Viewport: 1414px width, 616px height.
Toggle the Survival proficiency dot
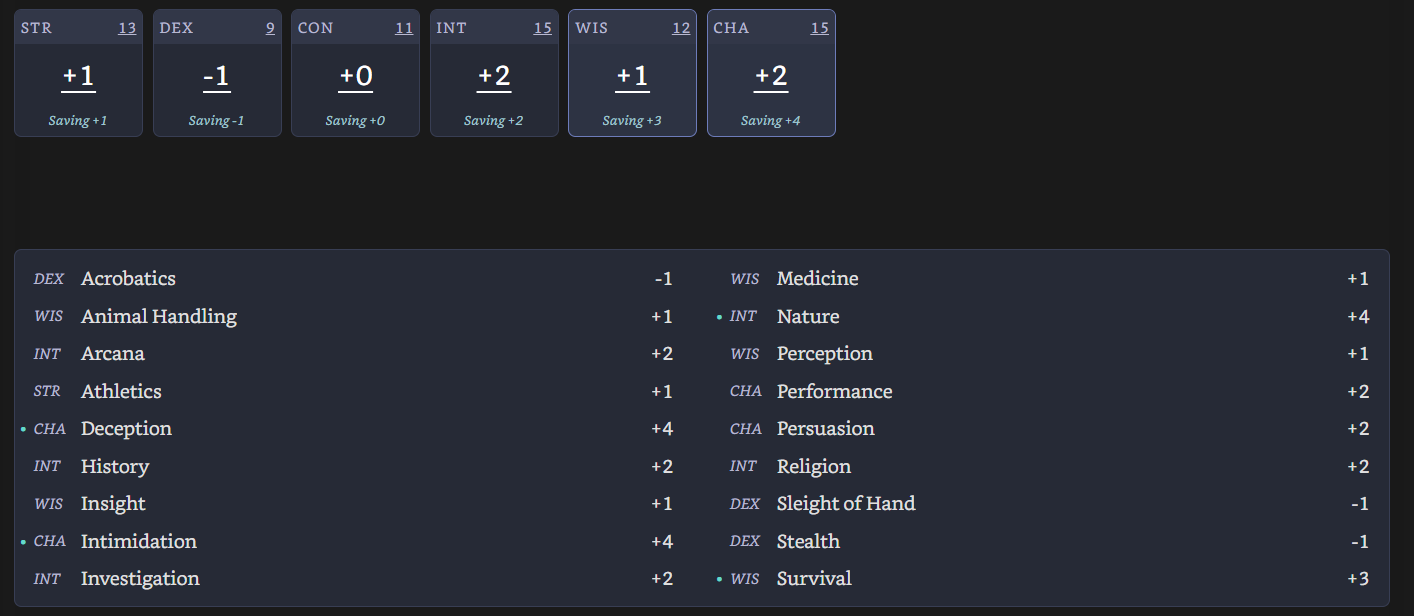[719, 579]
